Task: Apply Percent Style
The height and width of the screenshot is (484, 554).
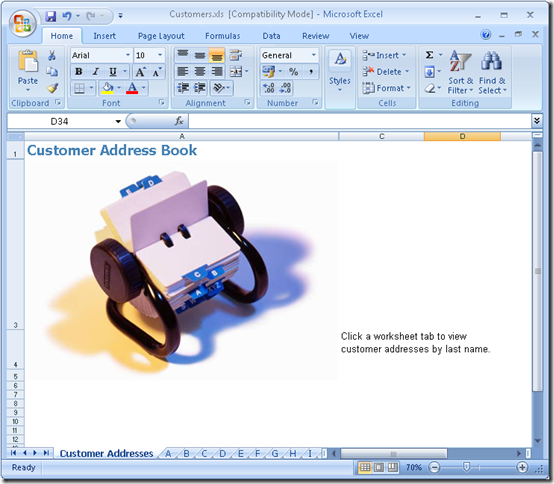Action: [294, 71]
